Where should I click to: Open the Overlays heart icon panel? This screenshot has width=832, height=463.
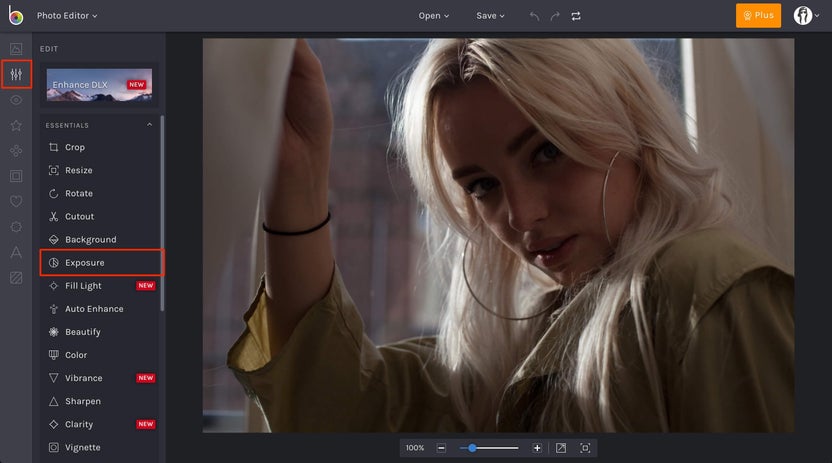(x=16, y=202)
